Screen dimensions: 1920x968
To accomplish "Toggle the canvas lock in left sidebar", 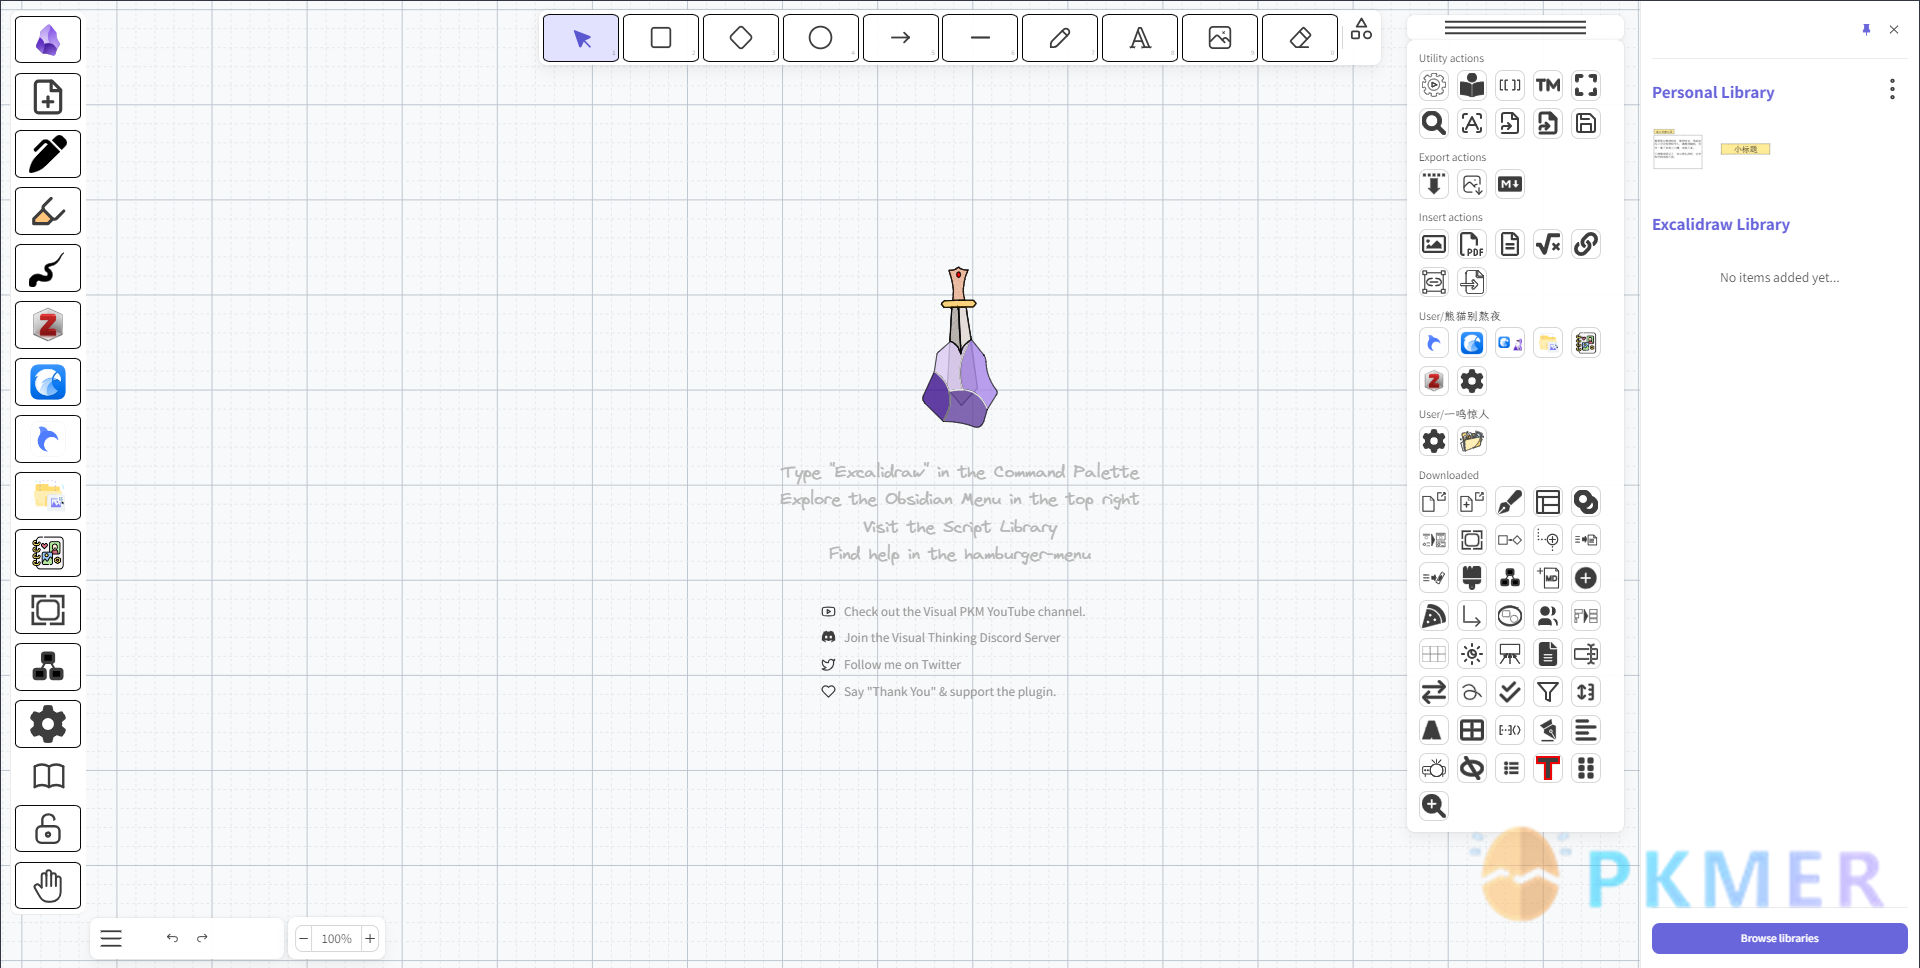I will [48, 829].
